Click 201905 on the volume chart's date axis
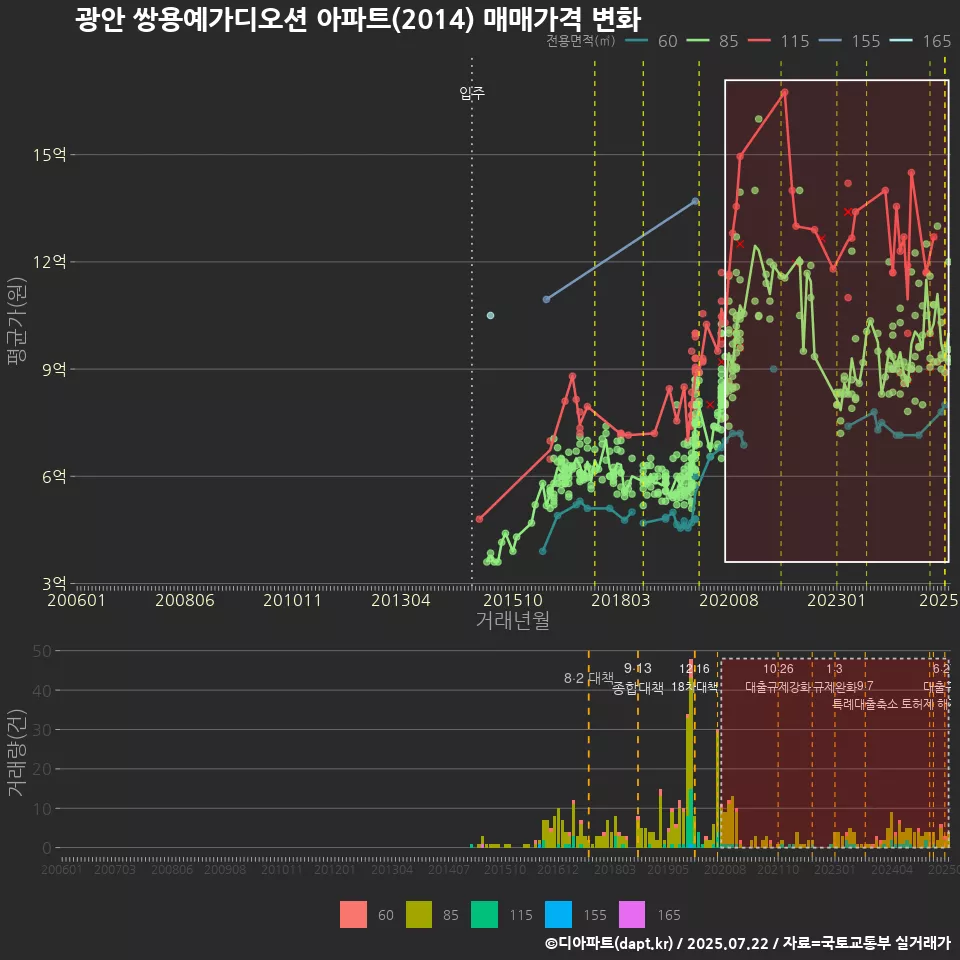 click(668, 869)
